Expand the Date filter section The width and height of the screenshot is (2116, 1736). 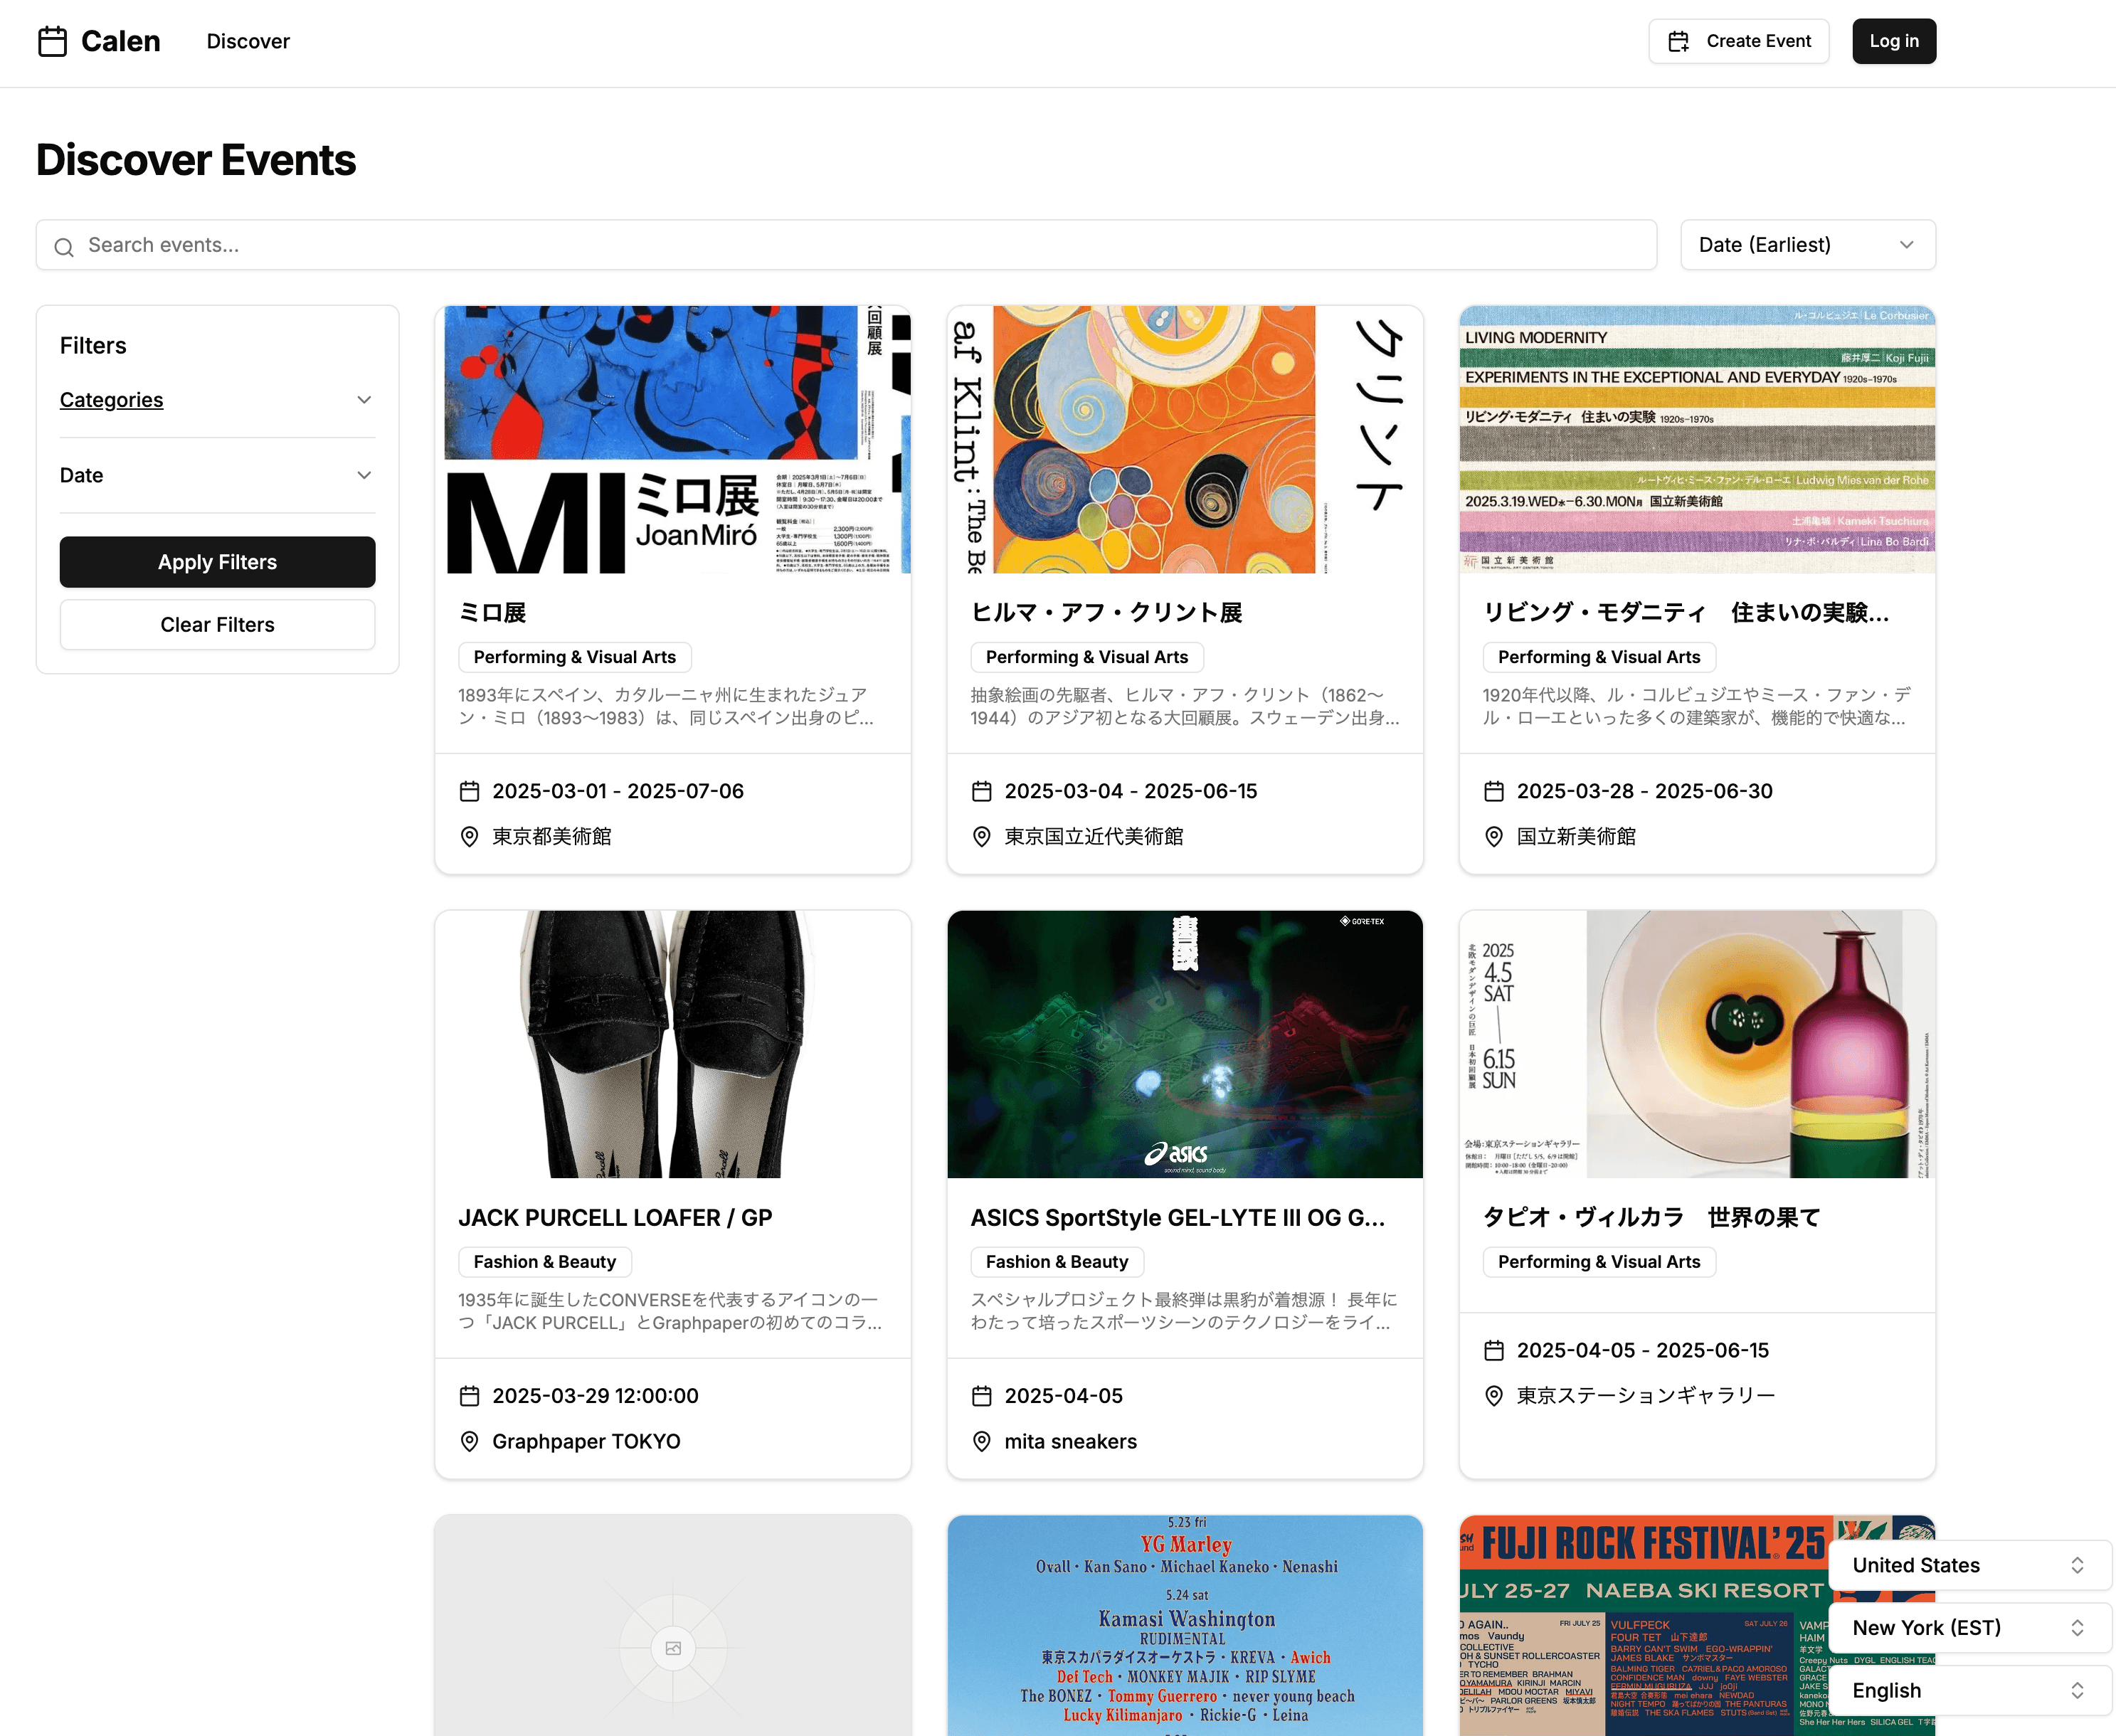coord(217,475)
